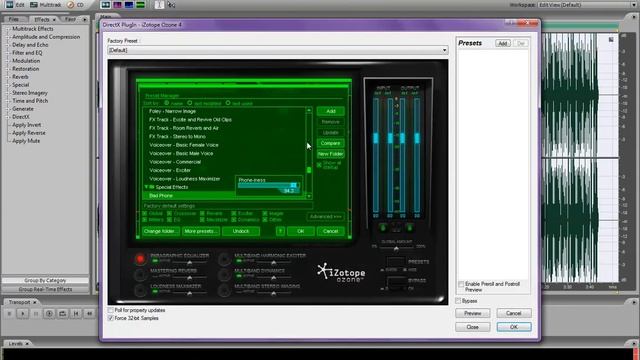
Task: Select the time selection cursor tool
Action: [160, 4]
